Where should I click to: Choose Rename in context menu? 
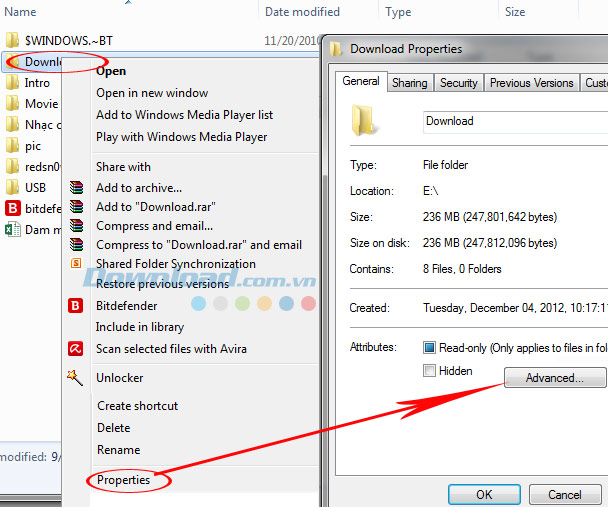tap(119, 450)
